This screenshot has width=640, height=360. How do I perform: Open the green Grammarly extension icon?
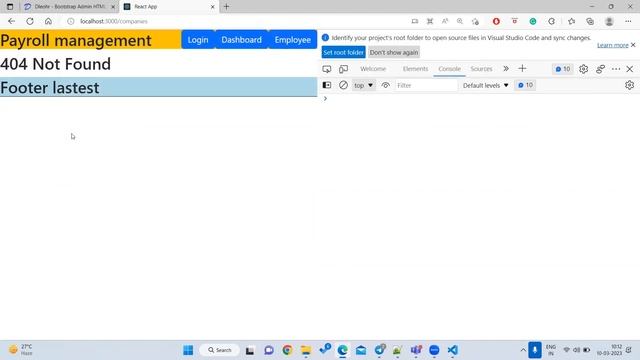click(533, 21)
